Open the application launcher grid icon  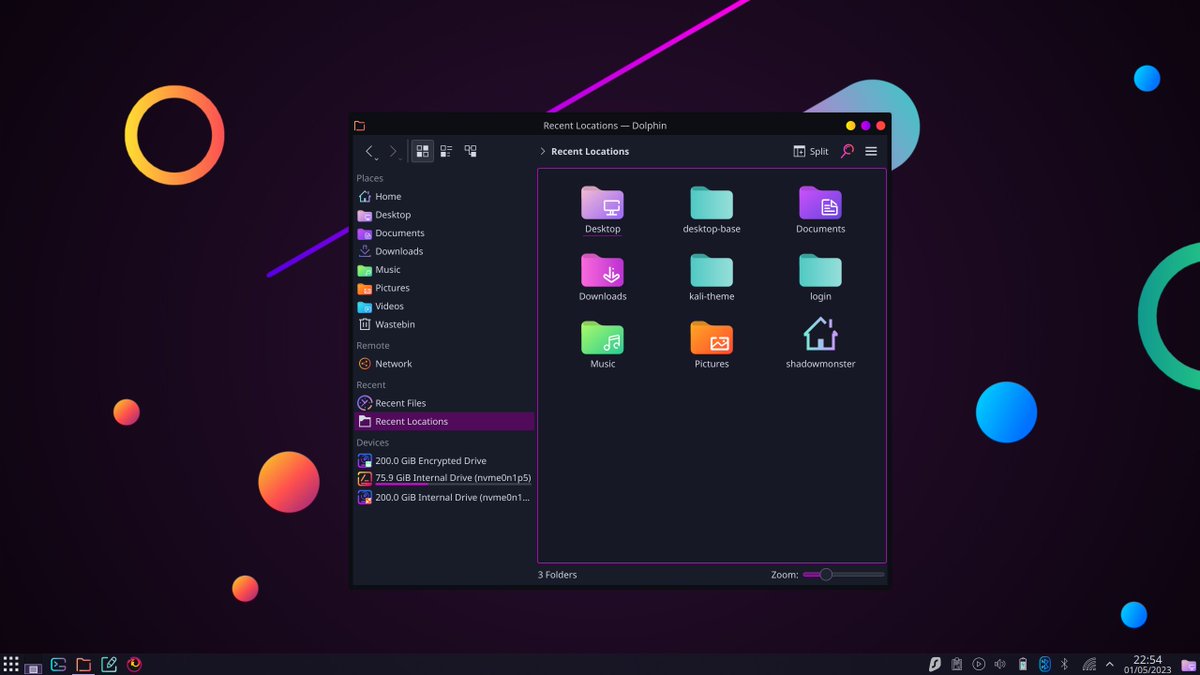pyautogui.click(x=11, y=664)
